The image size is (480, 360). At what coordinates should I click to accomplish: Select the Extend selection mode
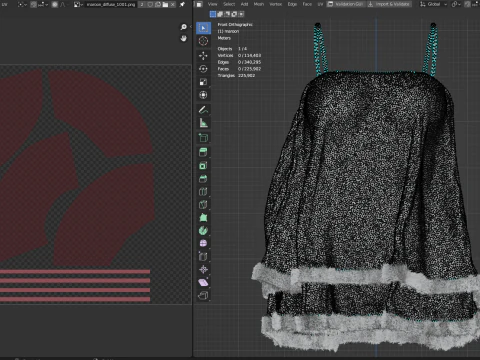(x=220, y=14)
